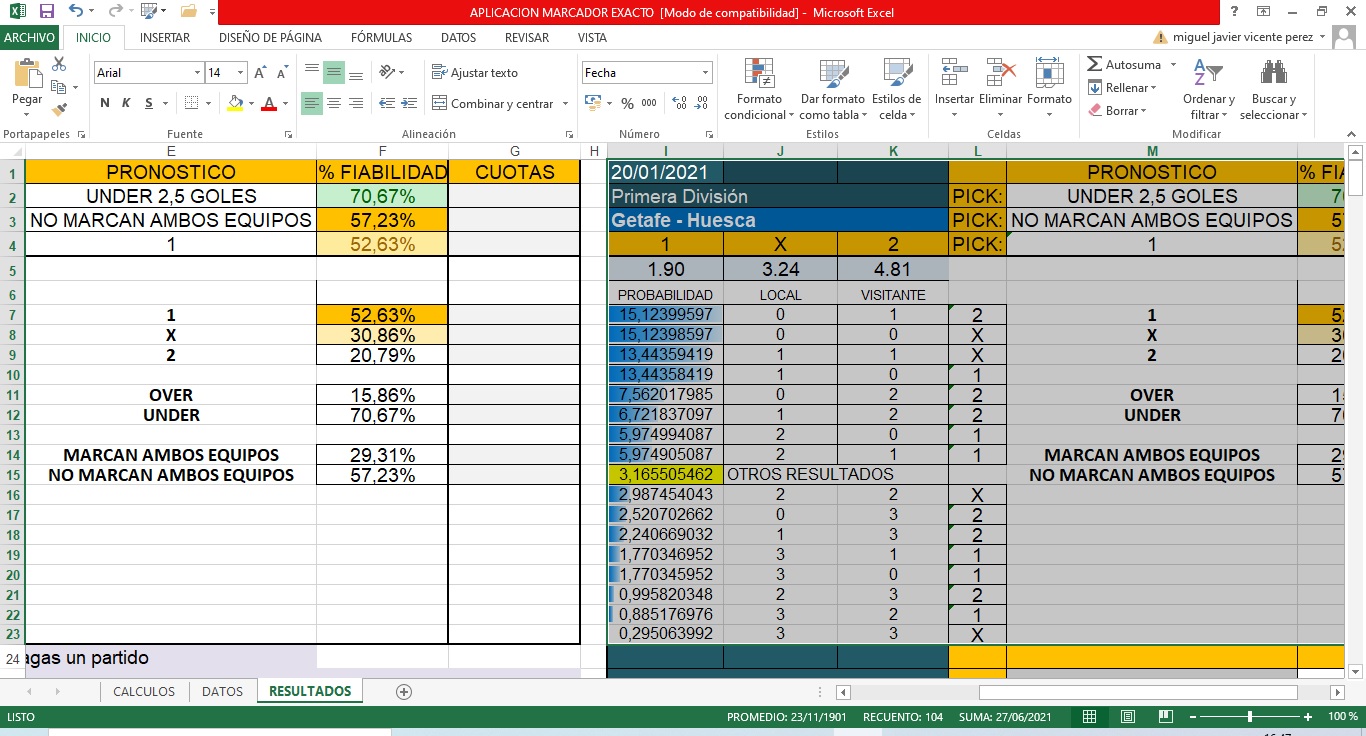Open Buscar y seleccionar binoculars
Screen dimensions: 1366x736
point(1273,89)
